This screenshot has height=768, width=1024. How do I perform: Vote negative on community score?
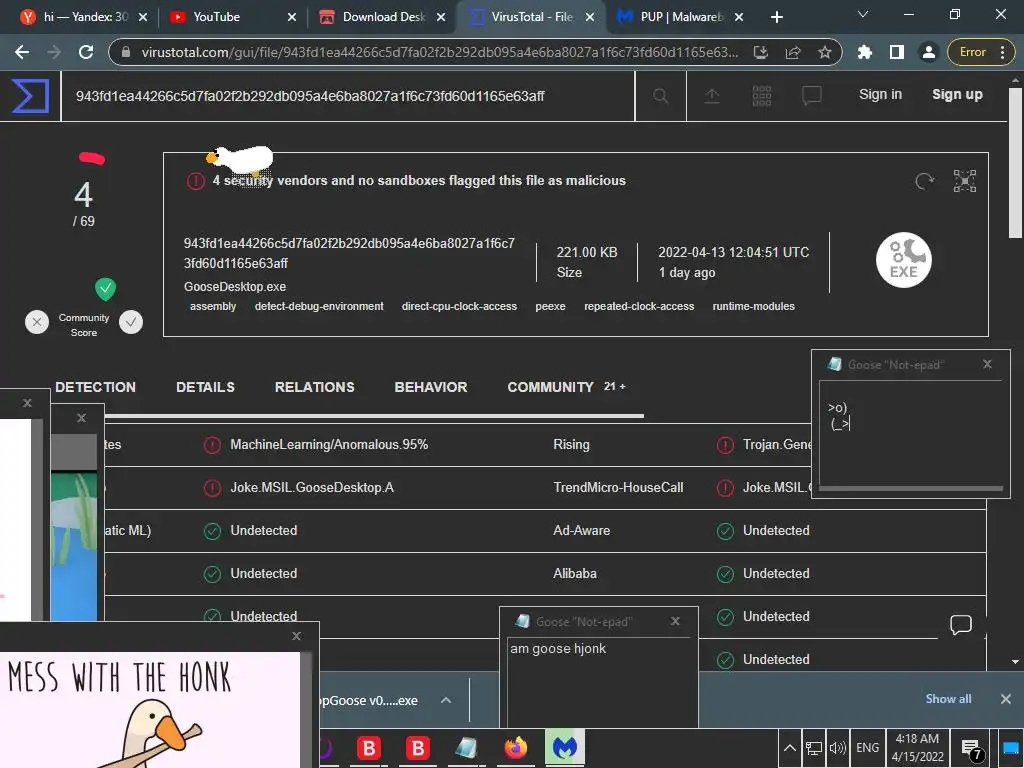click(37, 322)
